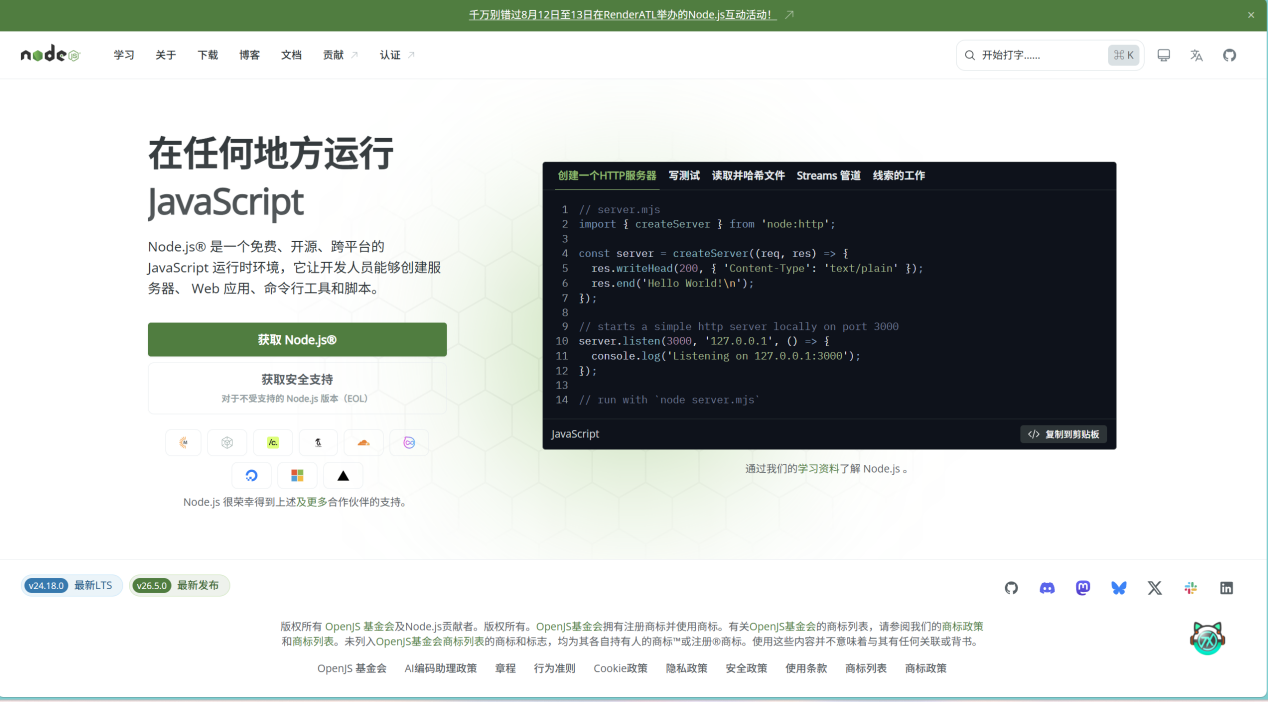Toggle the theme via the monitor icon

coord(1163,55)
